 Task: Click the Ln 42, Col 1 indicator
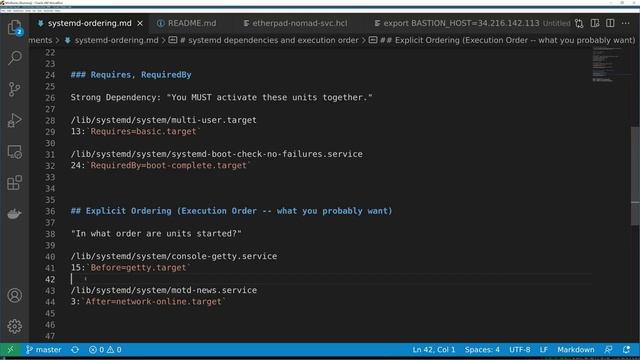(433, 349)
